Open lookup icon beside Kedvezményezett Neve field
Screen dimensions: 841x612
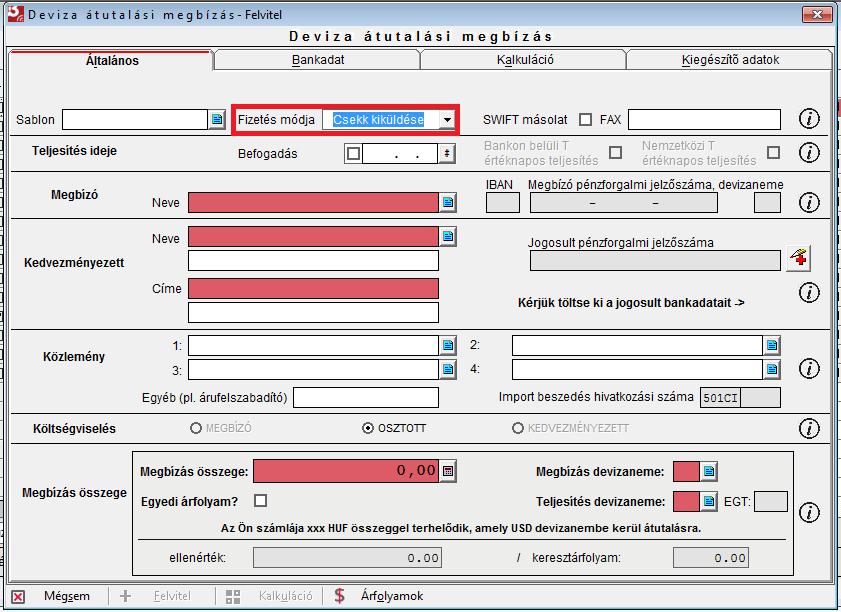click(x=448, y=237)
